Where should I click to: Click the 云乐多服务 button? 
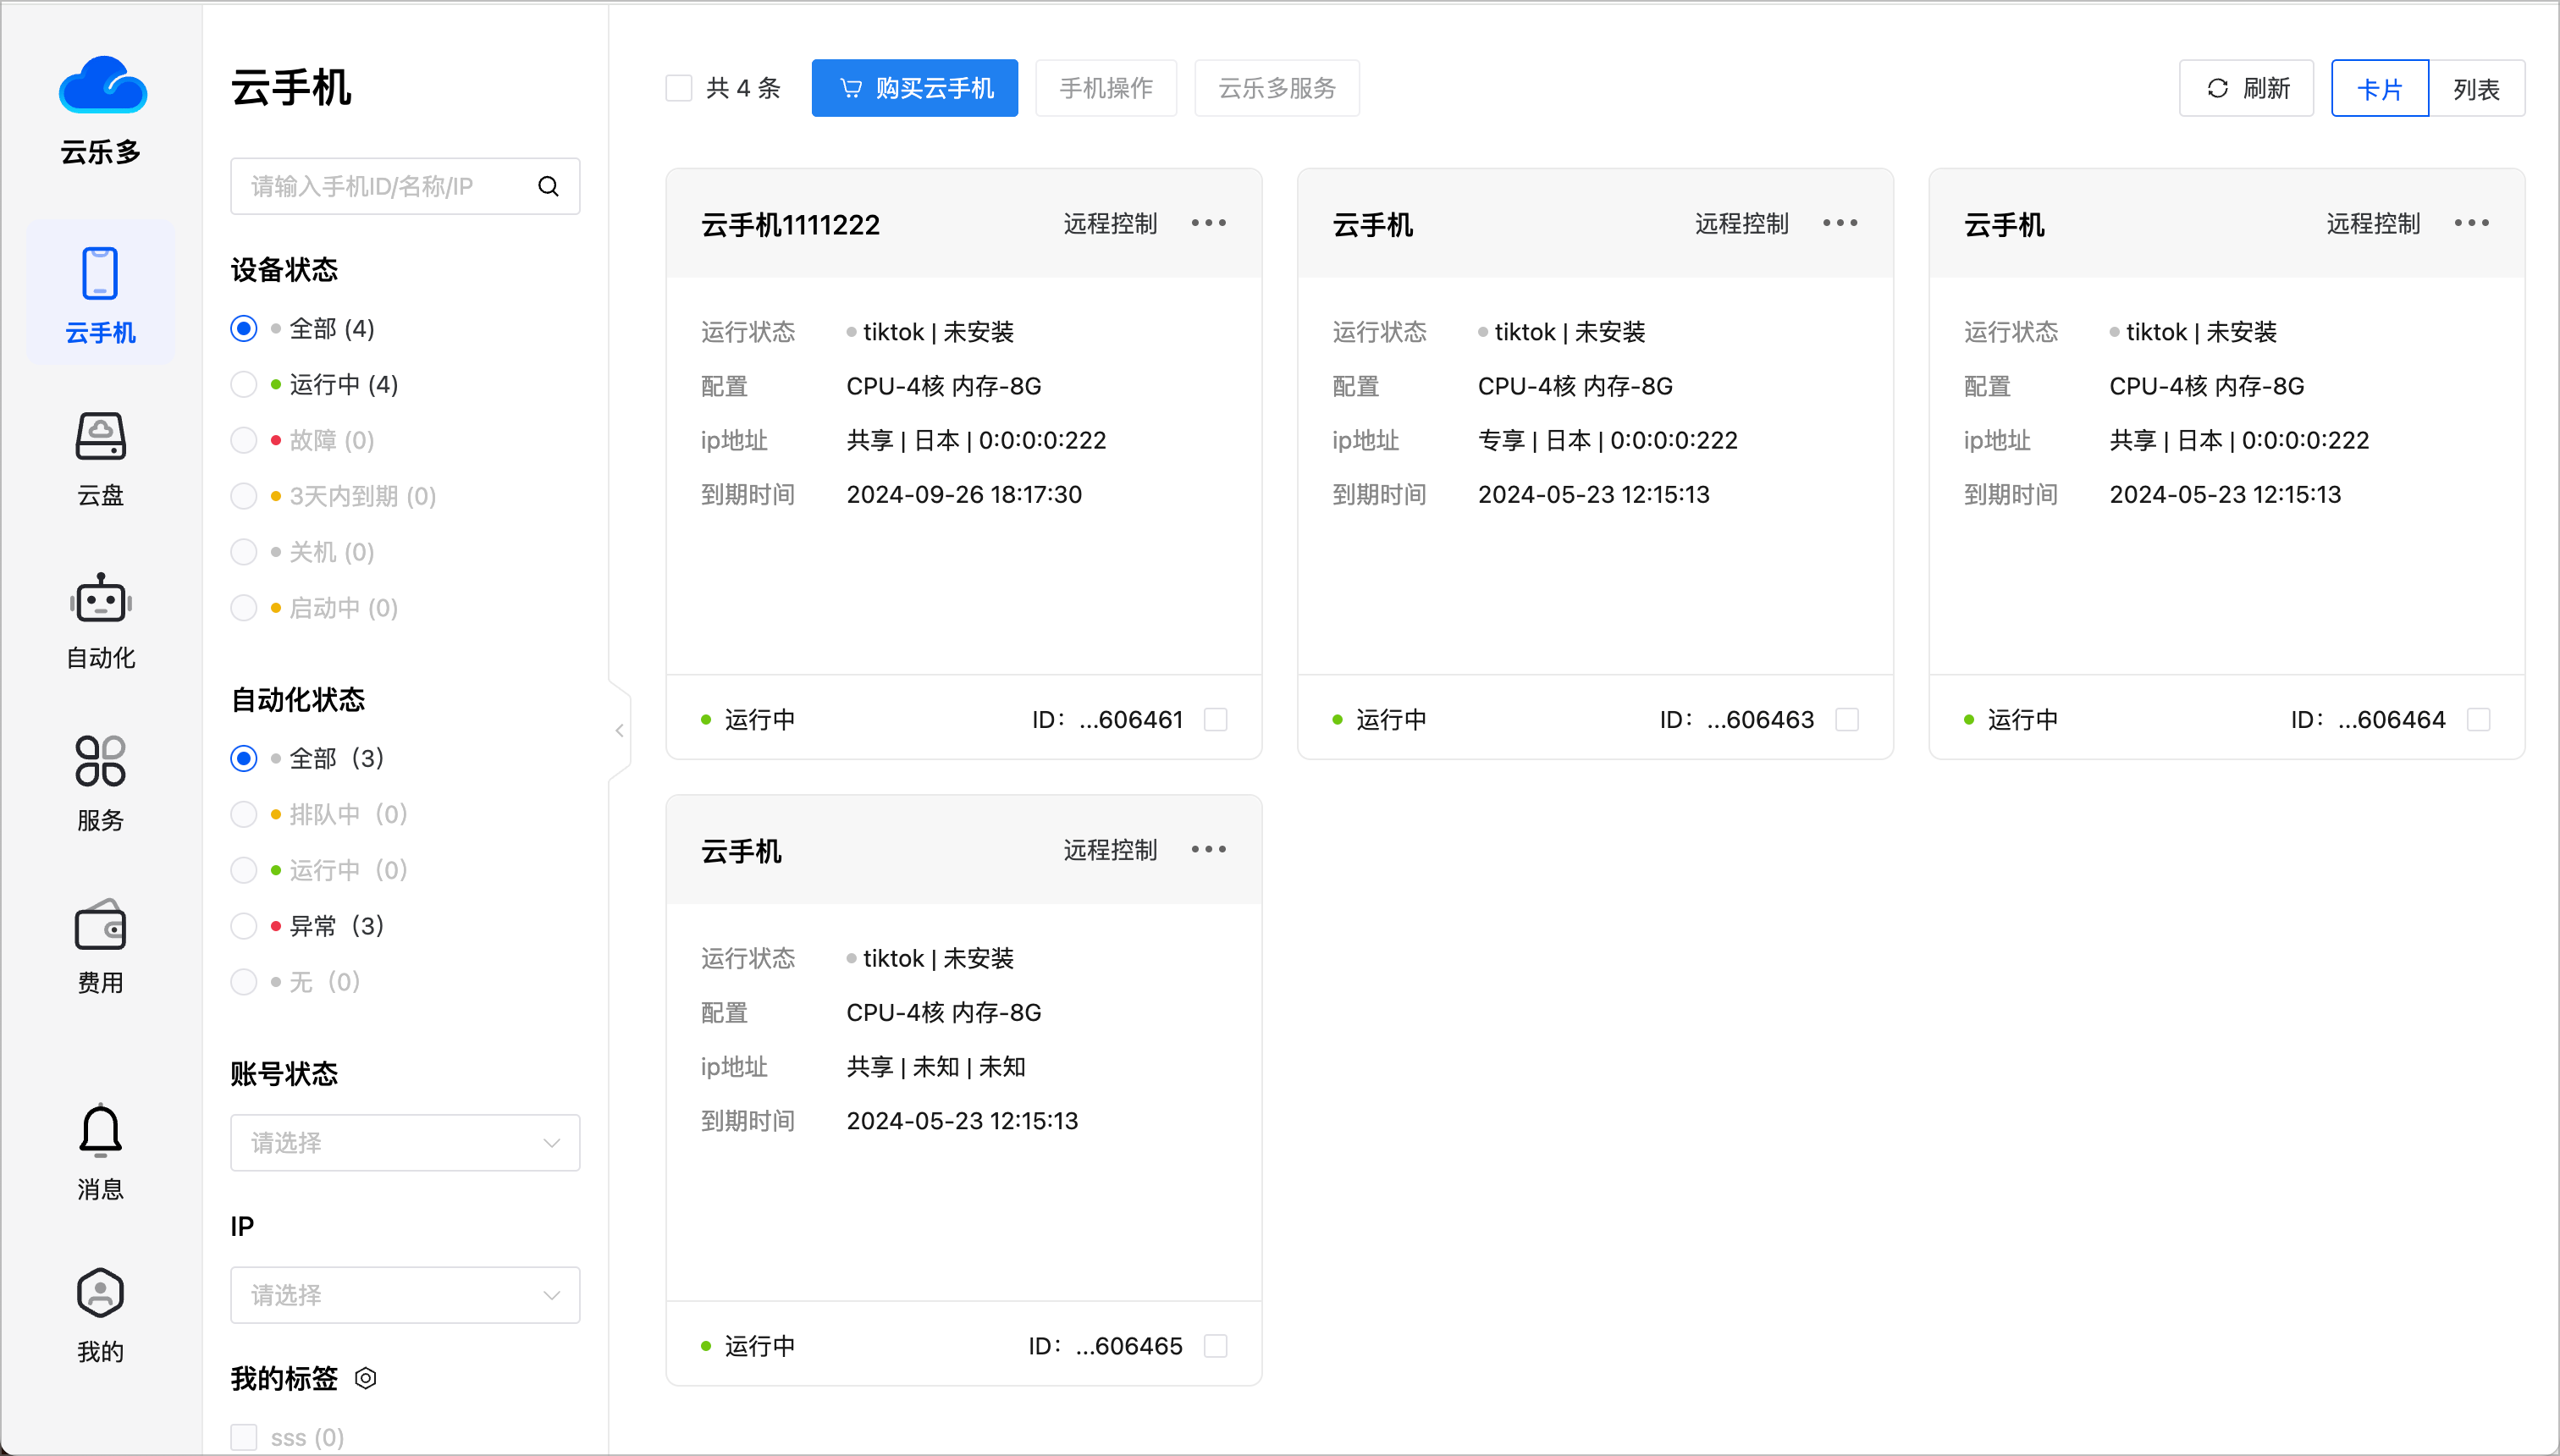[1277, 88]
